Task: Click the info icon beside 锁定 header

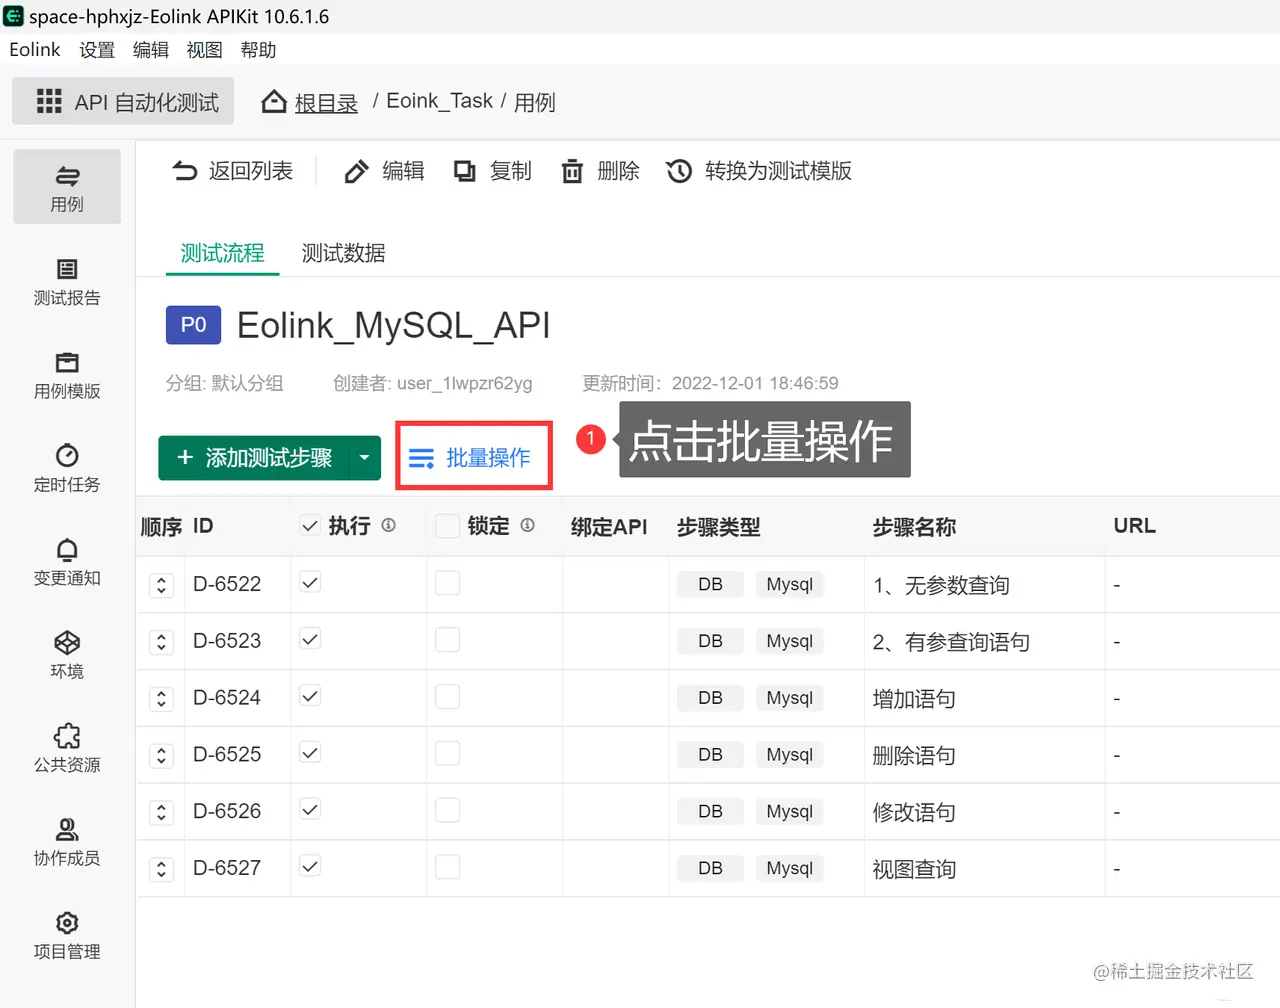Action: [527, 525]
